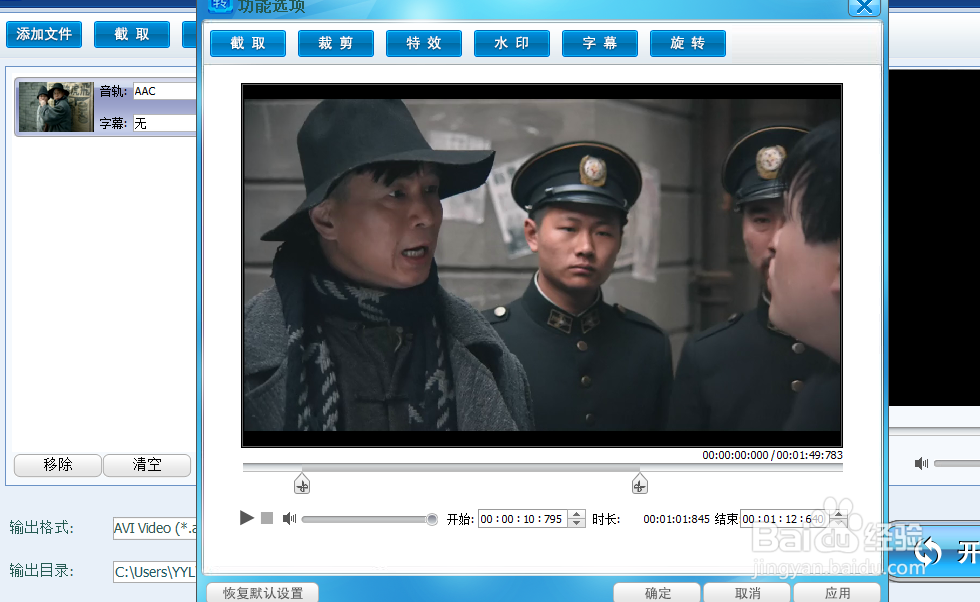This screenshot has height=602, width=980.
Task: Click the timecode 00:00:00:000 / 00:01:49:783
Action: 772,455
